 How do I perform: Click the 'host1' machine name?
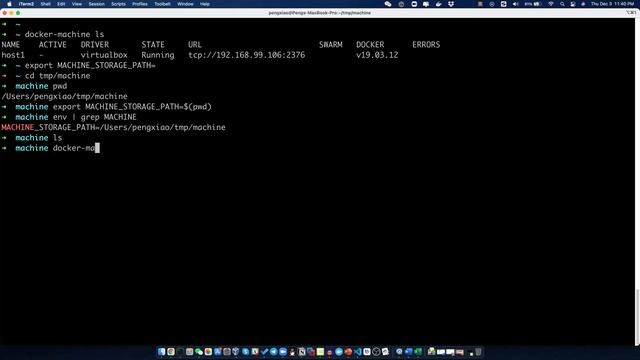click(13, 55)
